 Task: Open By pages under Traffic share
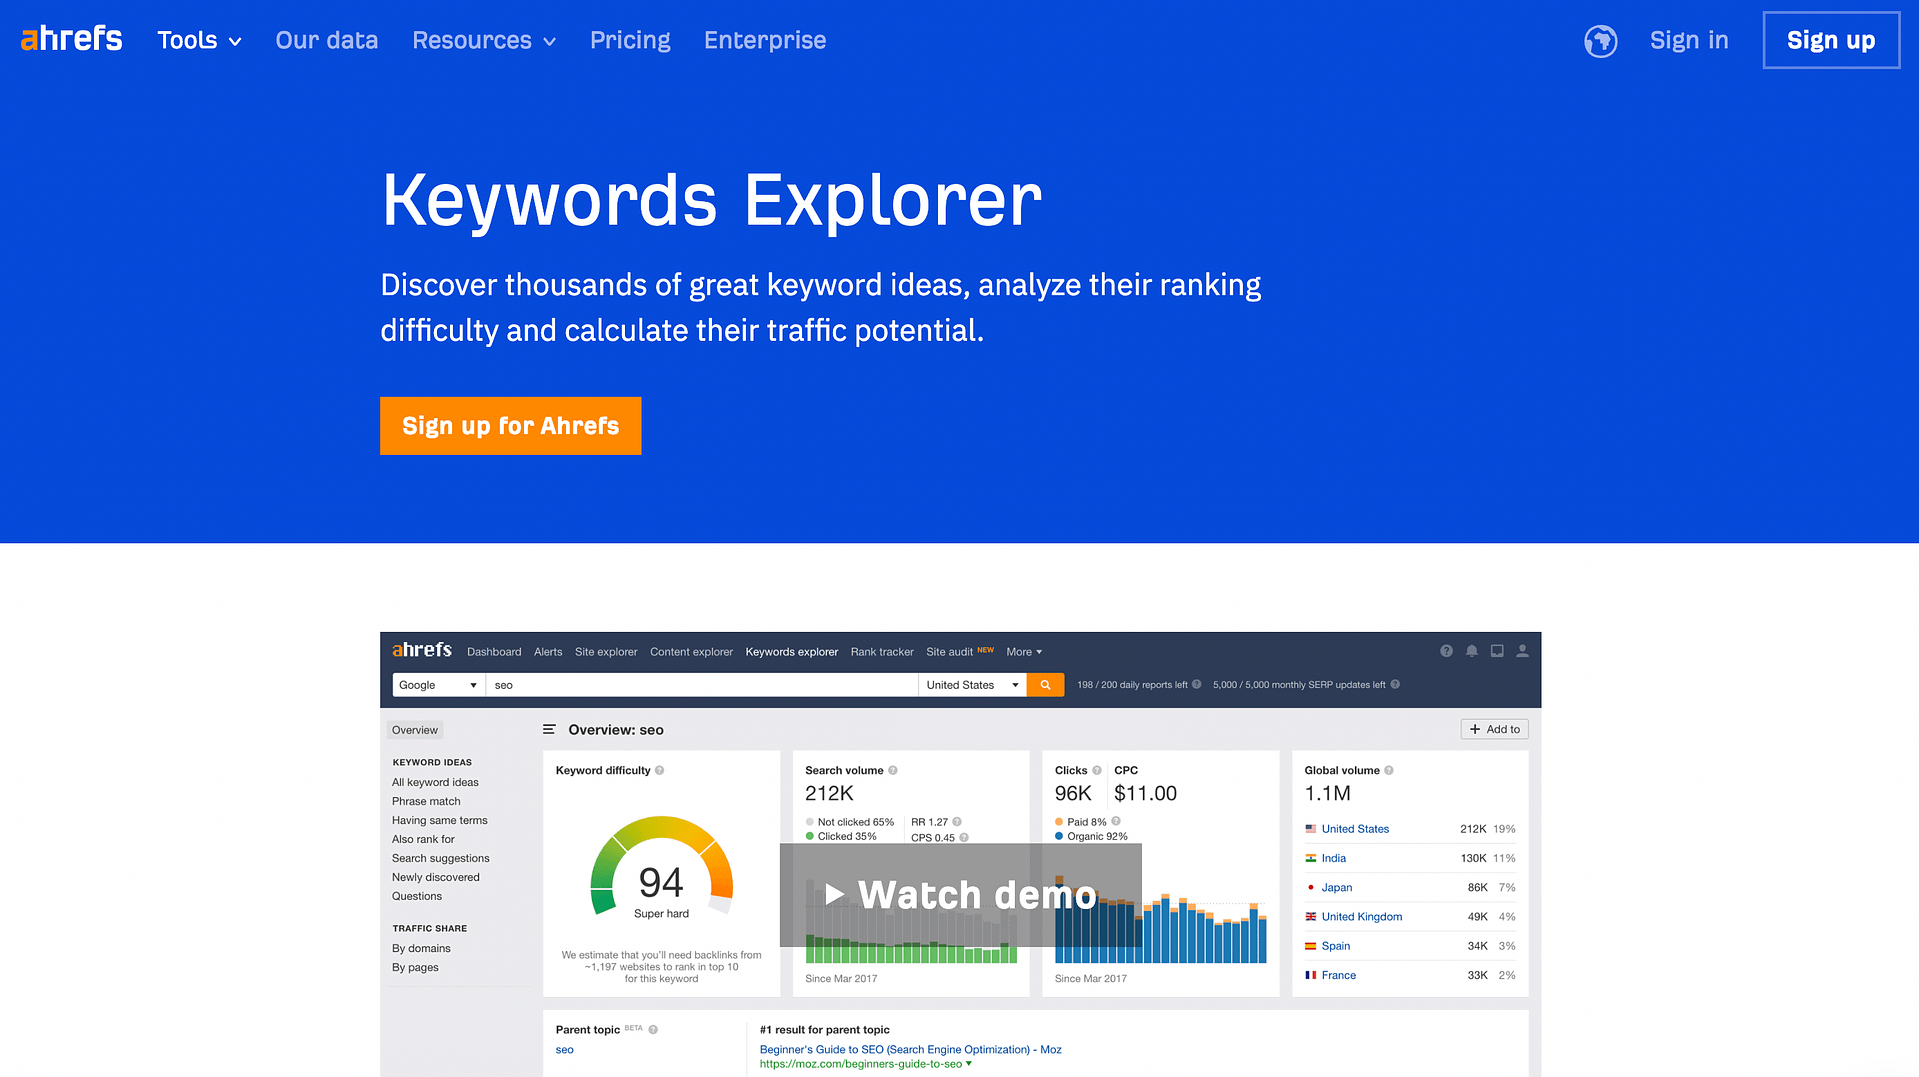tap(415, 968)
